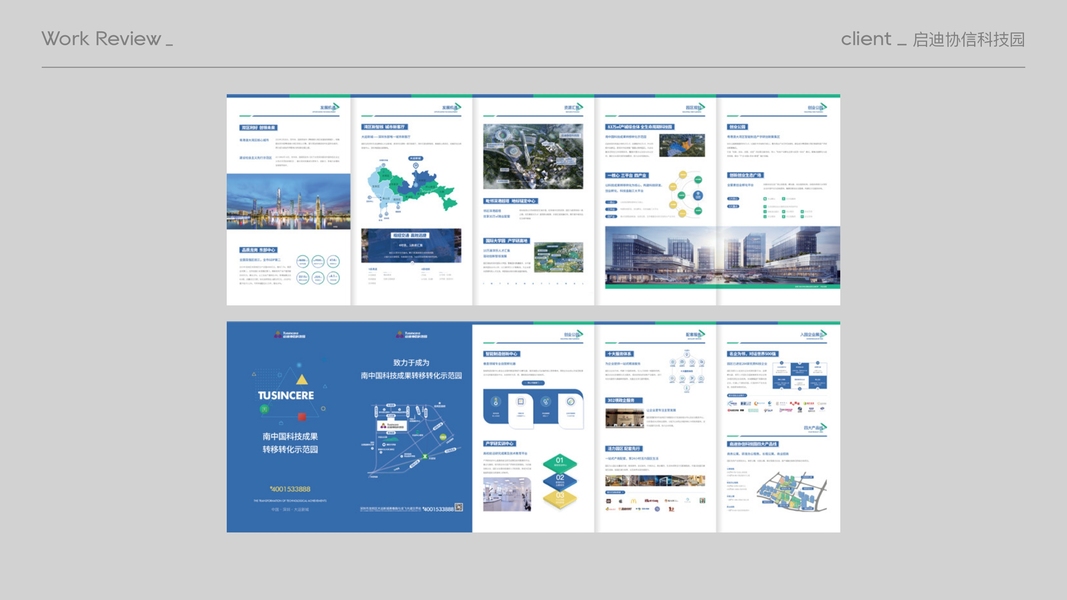Click "TUSINCERE" wordmark text on cover
The width and height of the screenshot is (1067, 600).
coord(286,395)
